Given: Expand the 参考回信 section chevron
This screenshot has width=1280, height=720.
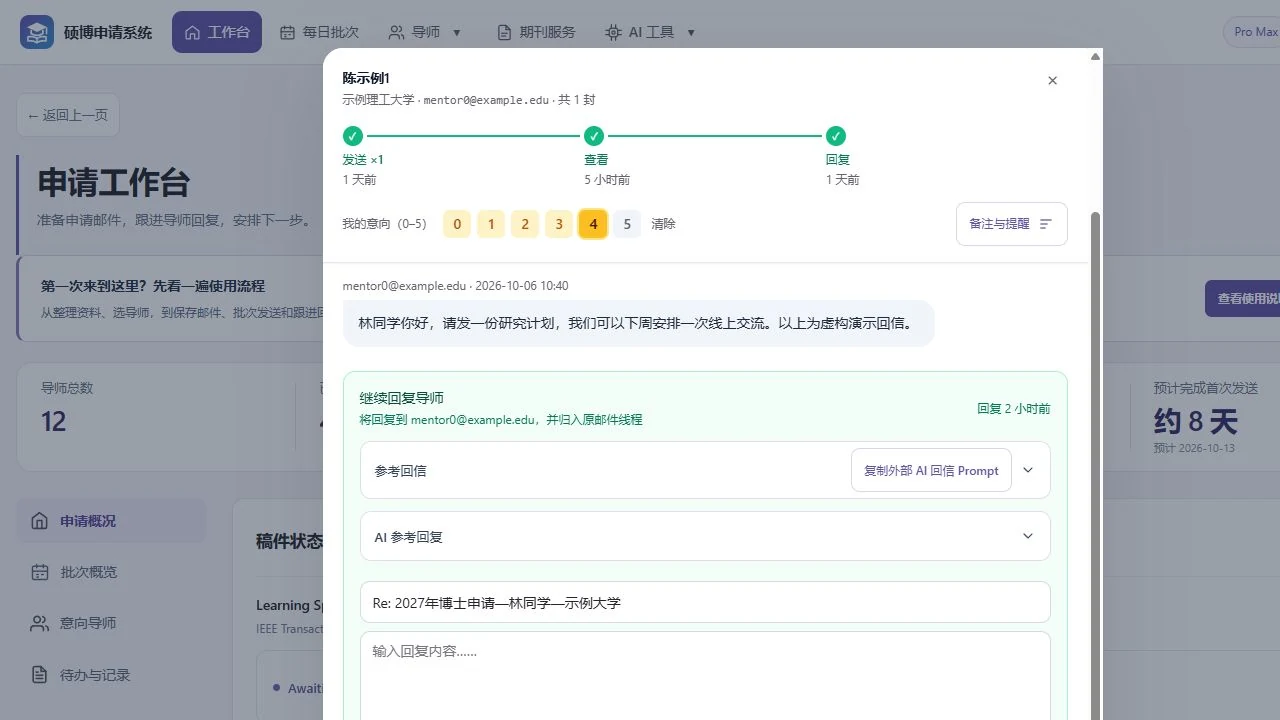Looking at the screenshot, I should click(1028, 470).
